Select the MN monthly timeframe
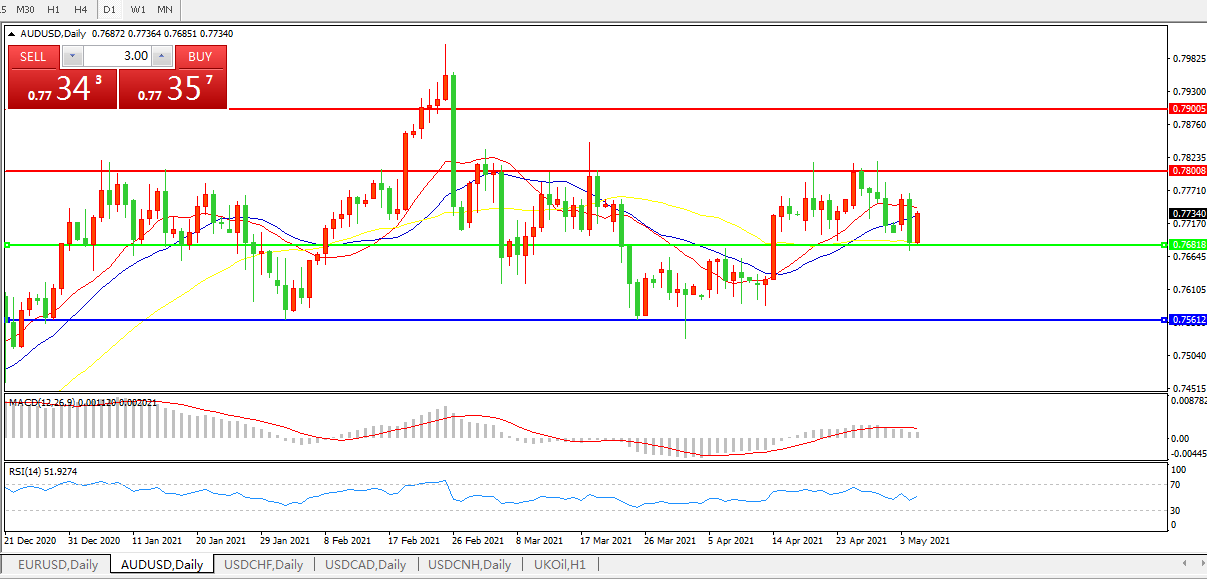This screenshot has width=1207, height=579. (x=165, y=9)
